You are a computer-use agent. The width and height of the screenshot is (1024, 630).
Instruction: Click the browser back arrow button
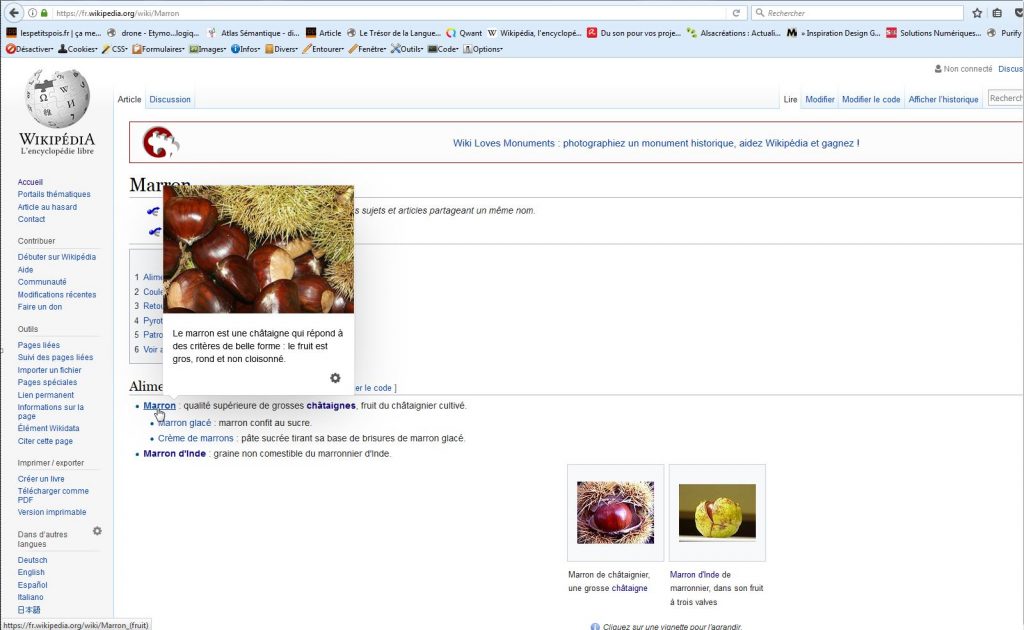(x=12, y=13)
